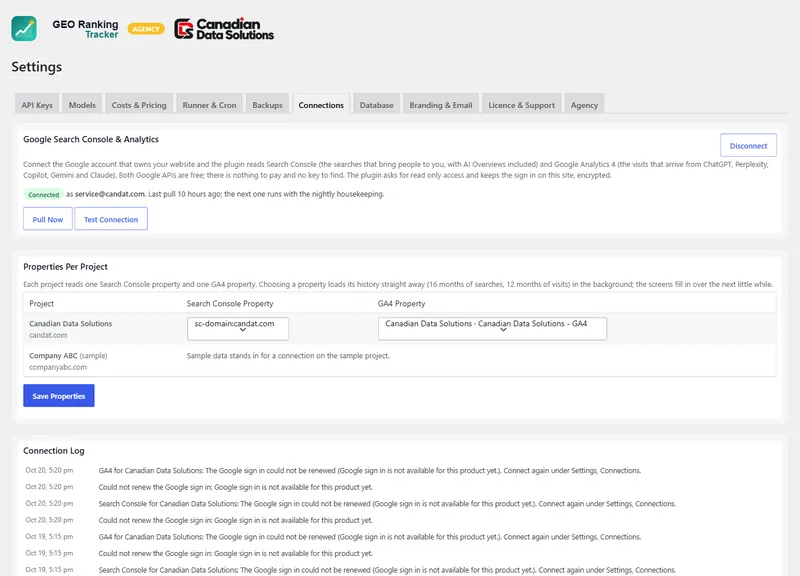Screen dimensions: 800x576
Task: Expand the GA4 Property dropdown
Action: 492,329
